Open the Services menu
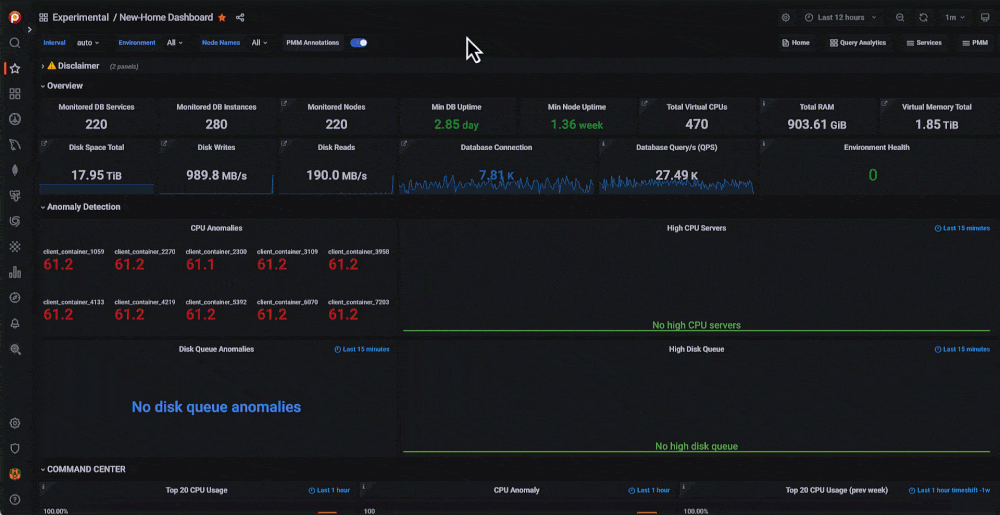 923,43
